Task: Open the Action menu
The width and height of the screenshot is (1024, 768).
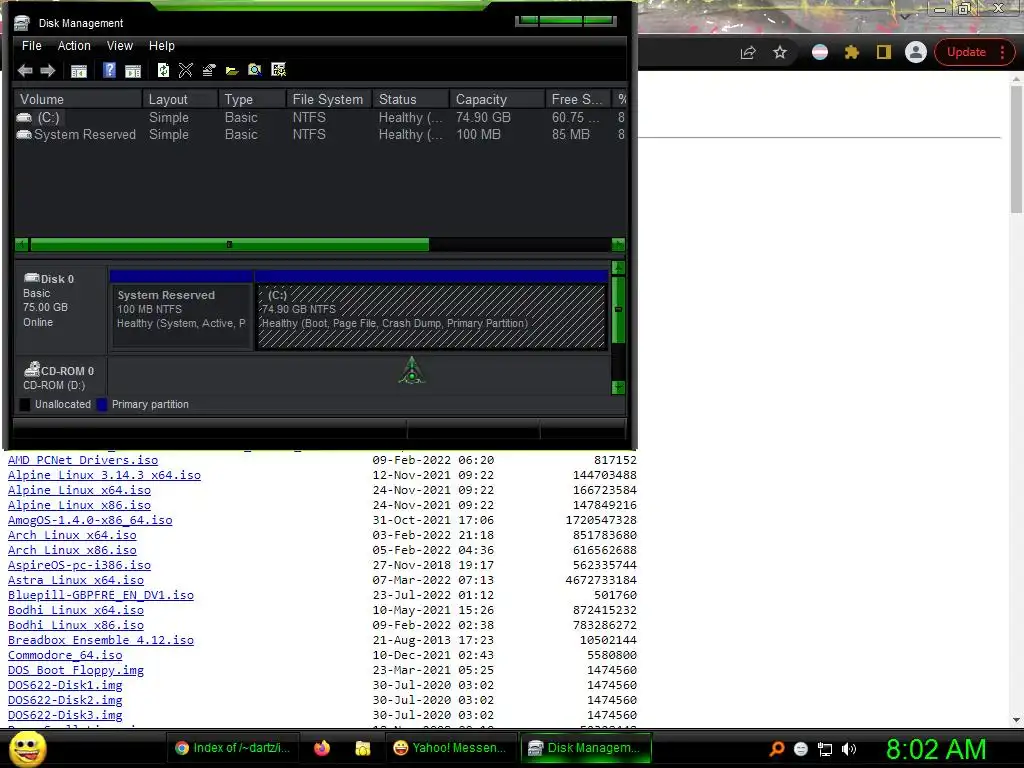Action: [x=74, y=46]
